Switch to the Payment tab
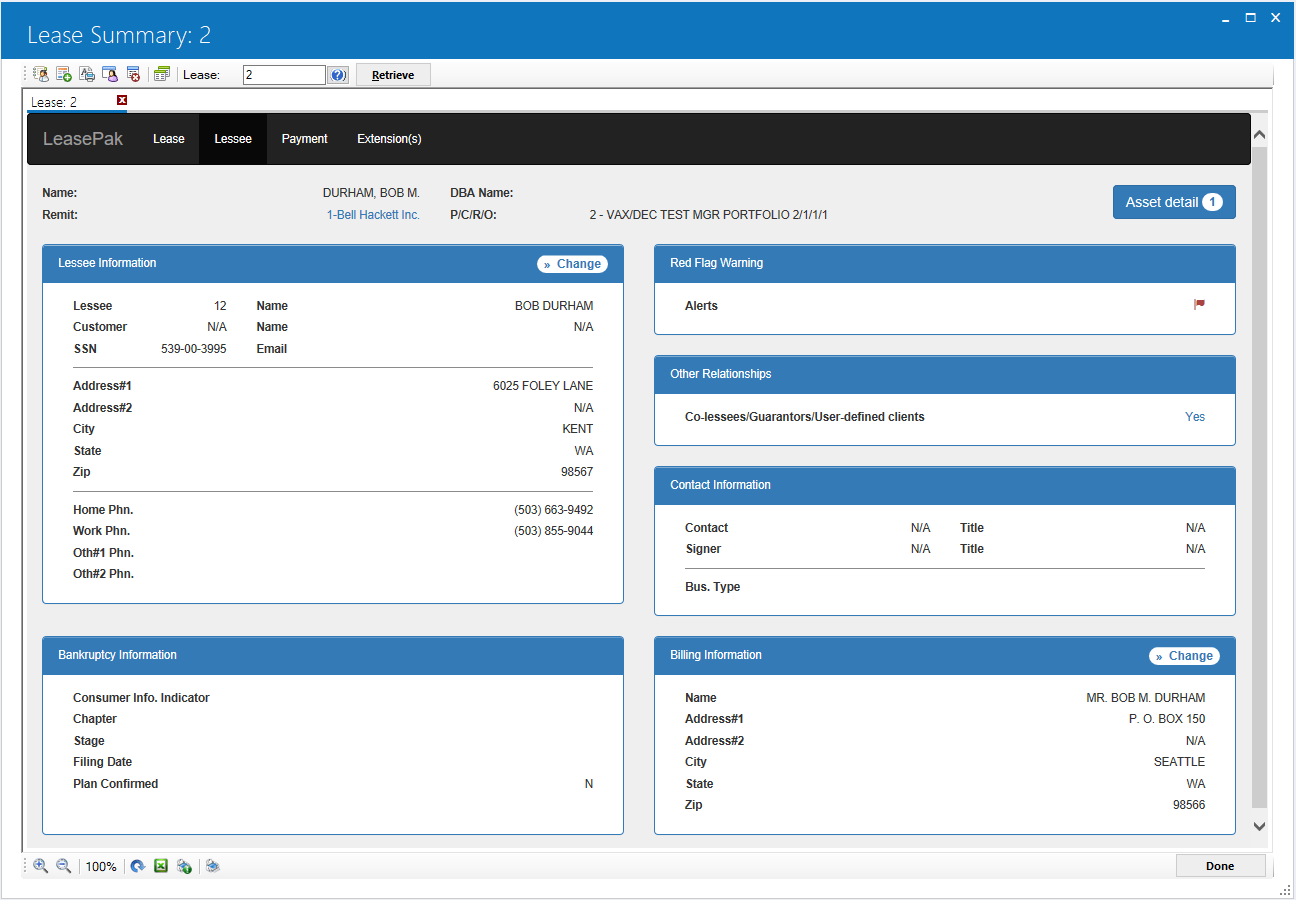This screenshot has width=1296, height=900. [305, 139]
